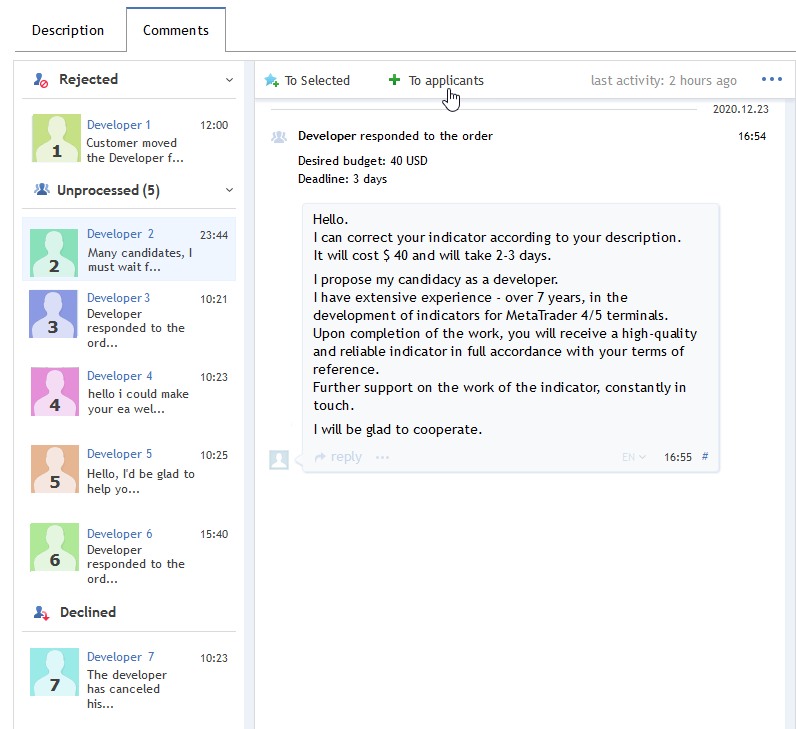
Task: Click the 'Many candidates, I must wait f...' preview
Action: click(x=140, y=260)
